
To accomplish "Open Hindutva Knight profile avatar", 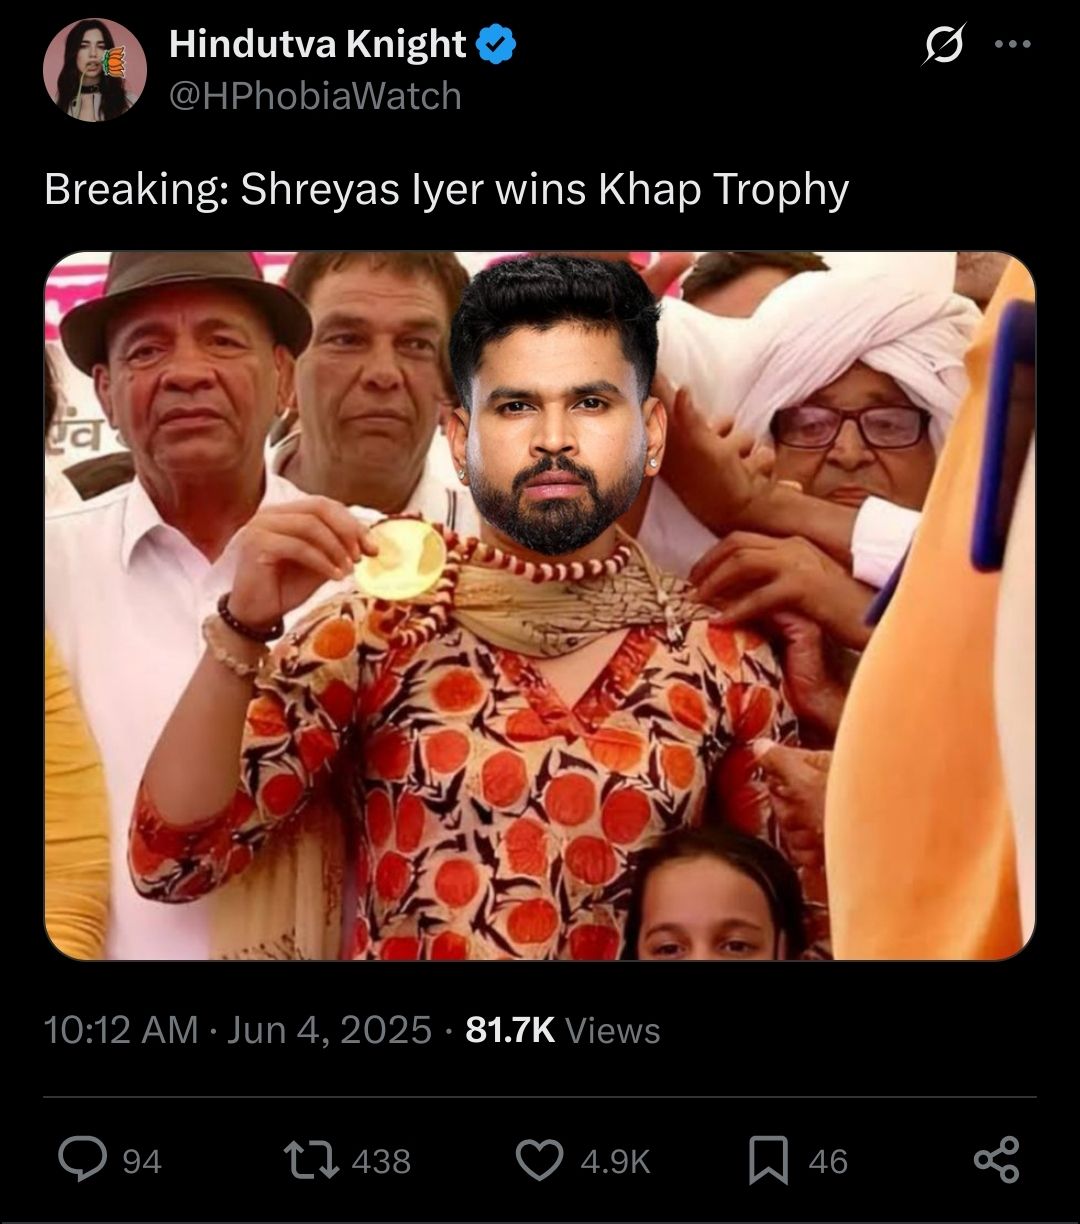I will click(95, 69).
